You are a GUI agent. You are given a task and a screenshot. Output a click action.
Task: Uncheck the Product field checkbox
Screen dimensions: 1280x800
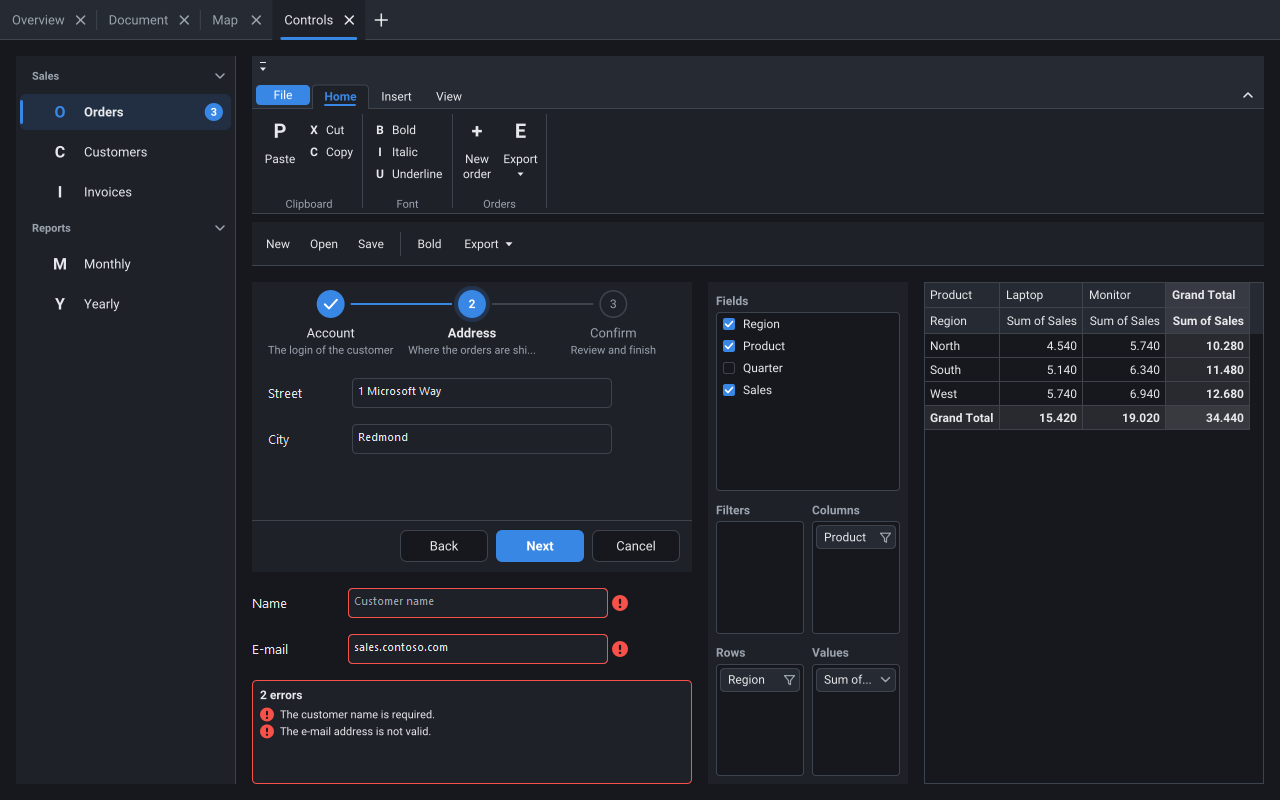(729, 346)
